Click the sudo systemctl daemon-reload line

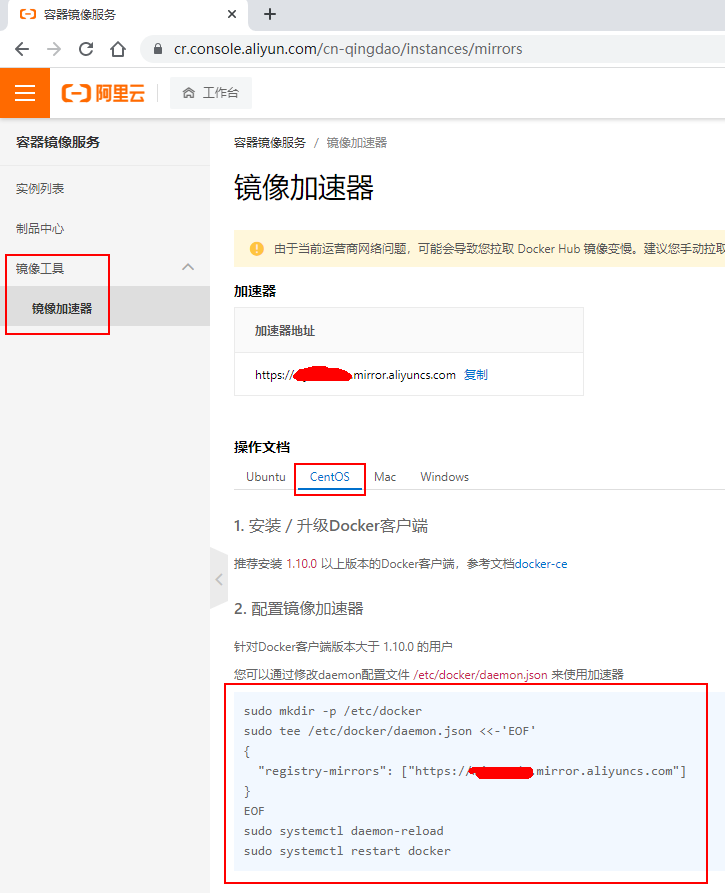(343, 831)
